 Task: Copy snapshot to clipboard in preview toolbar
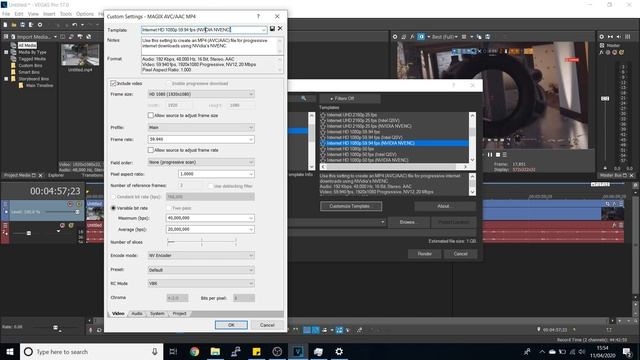[x=479, y=37]
